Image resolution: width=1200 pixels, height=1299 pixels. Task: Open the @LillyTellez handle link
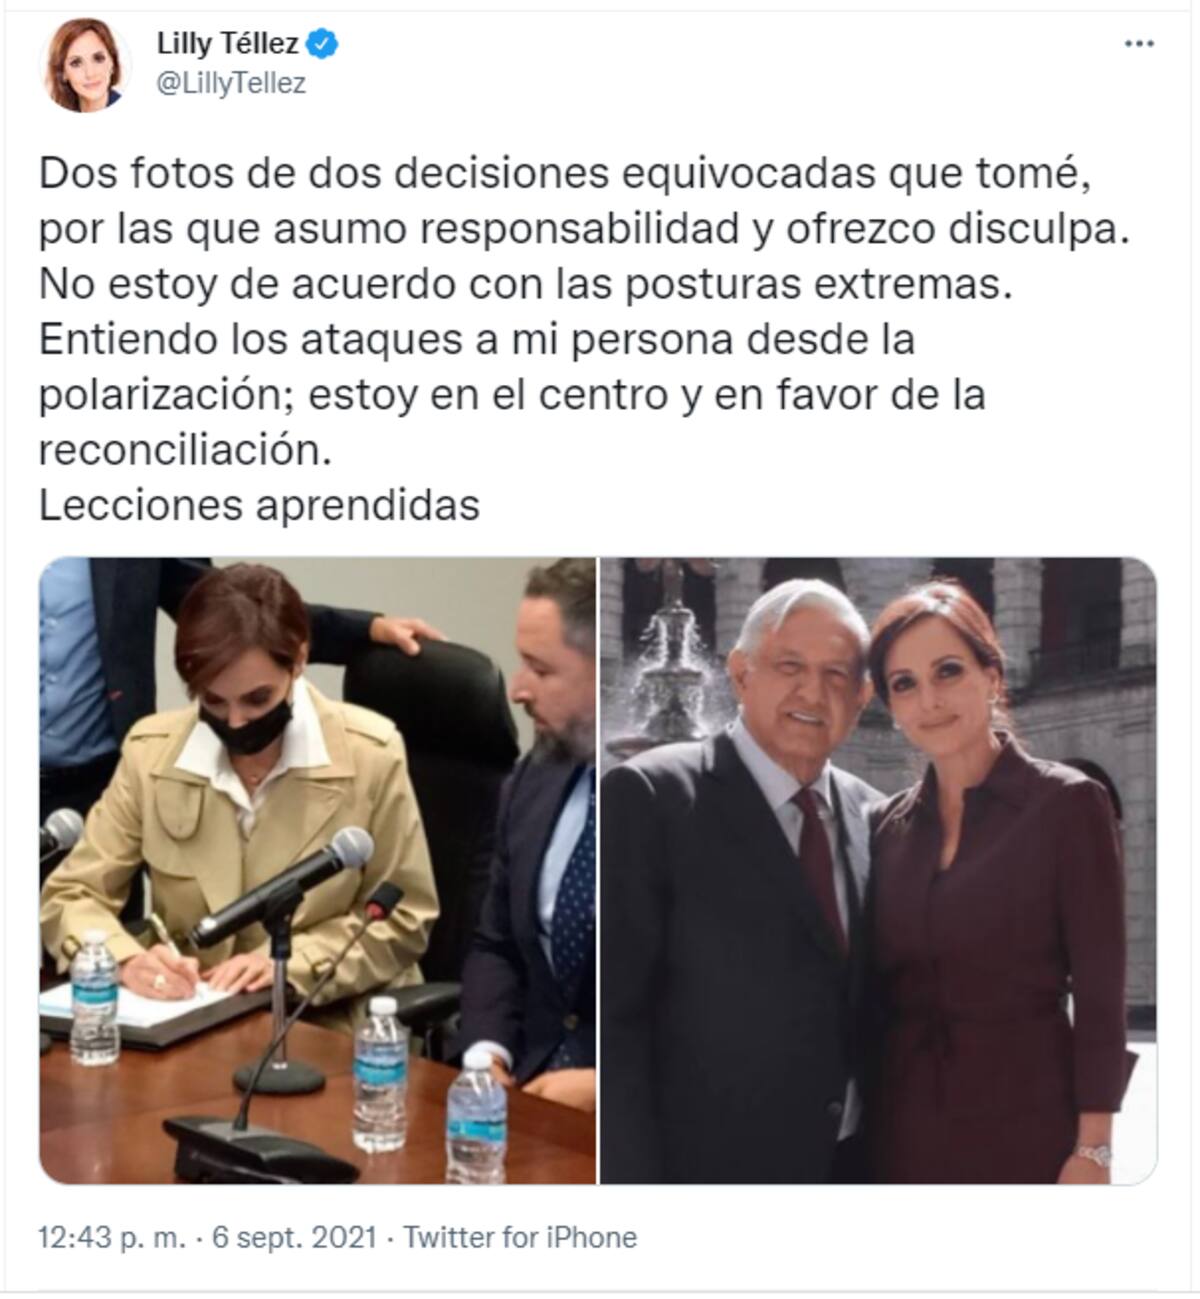(231, 84)
